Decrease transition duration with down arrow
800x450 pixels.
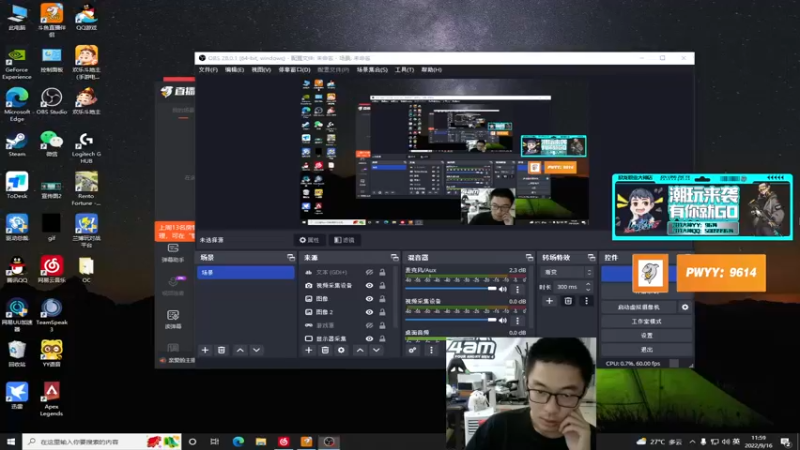click(x=588, y=290)
